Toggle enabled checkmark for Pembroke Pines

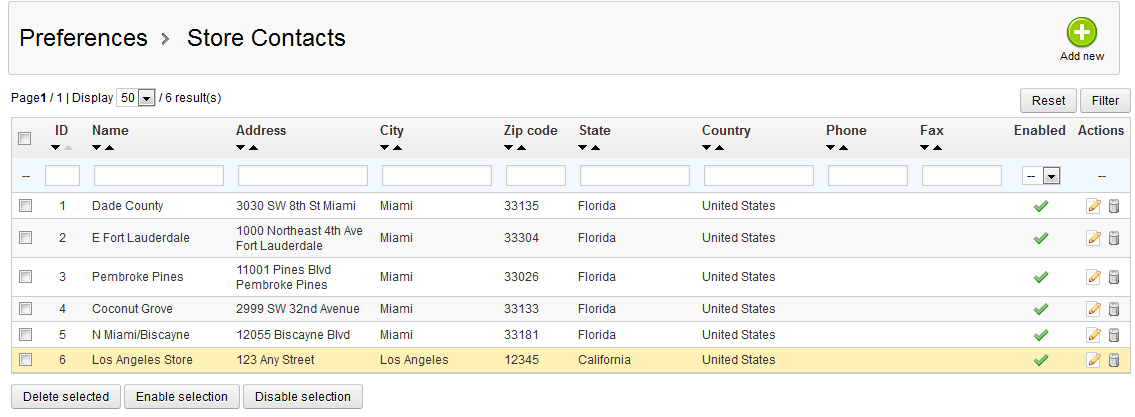click(x=1041, y=277)
